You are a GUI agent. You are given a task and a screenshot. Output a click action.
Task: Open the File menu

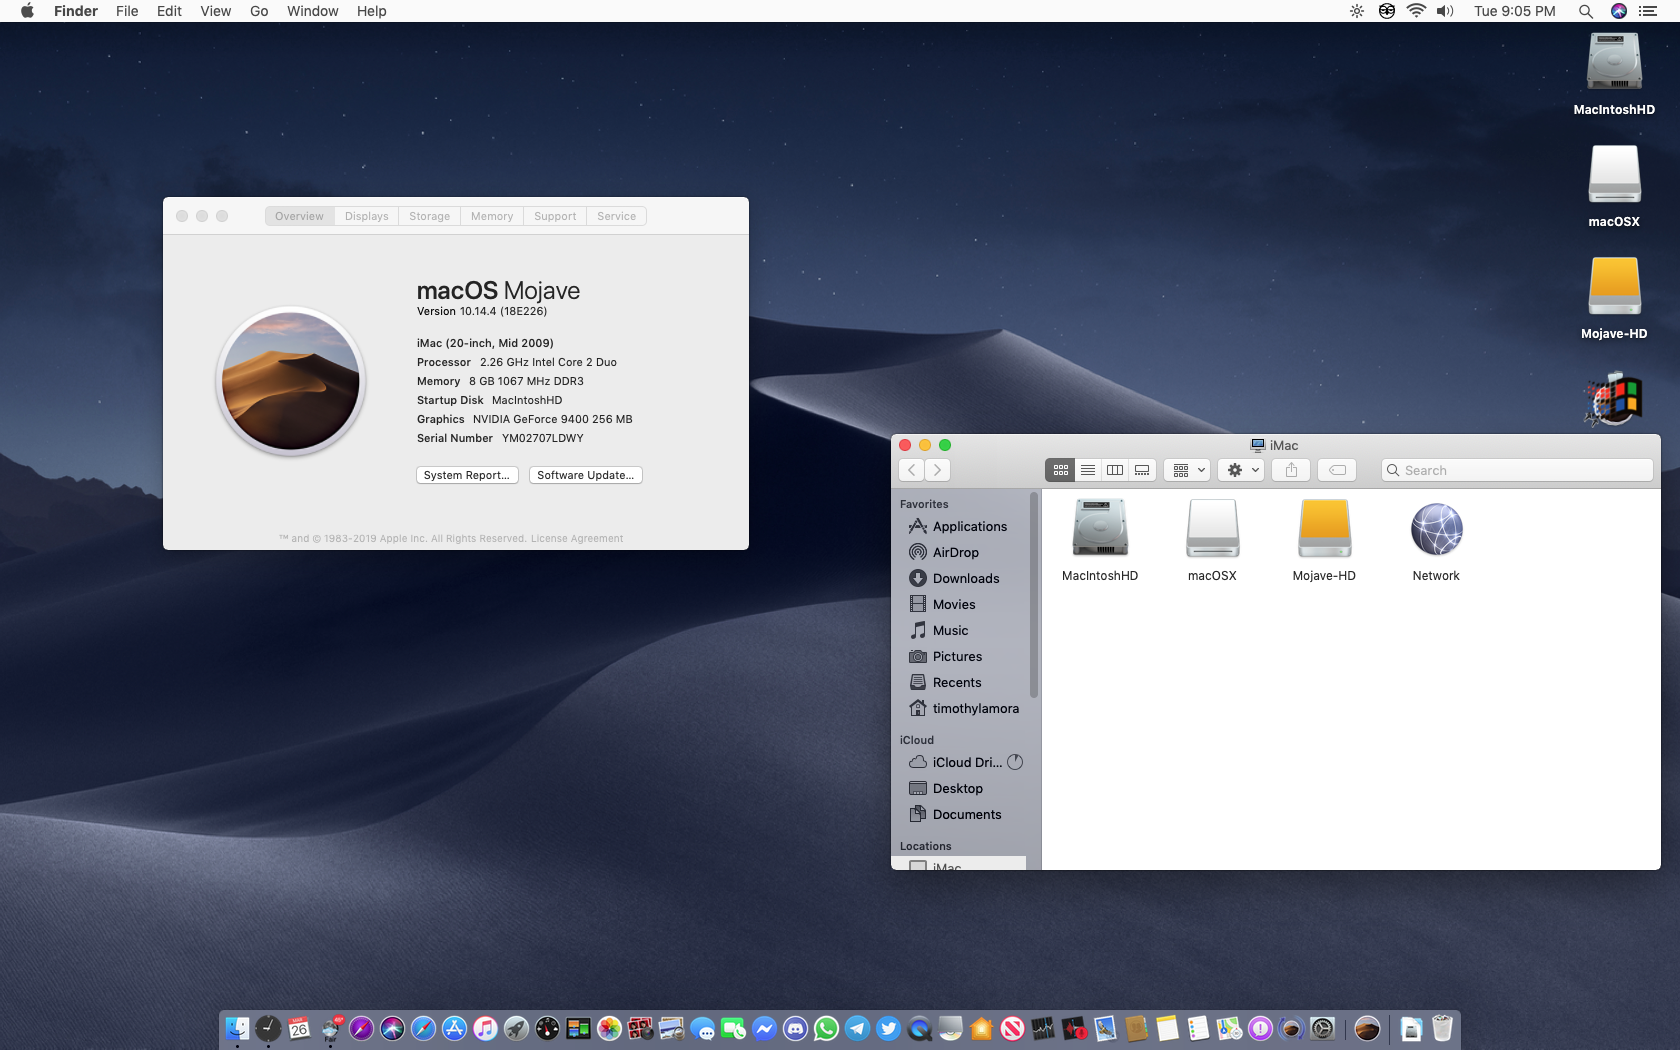[127, 11]
